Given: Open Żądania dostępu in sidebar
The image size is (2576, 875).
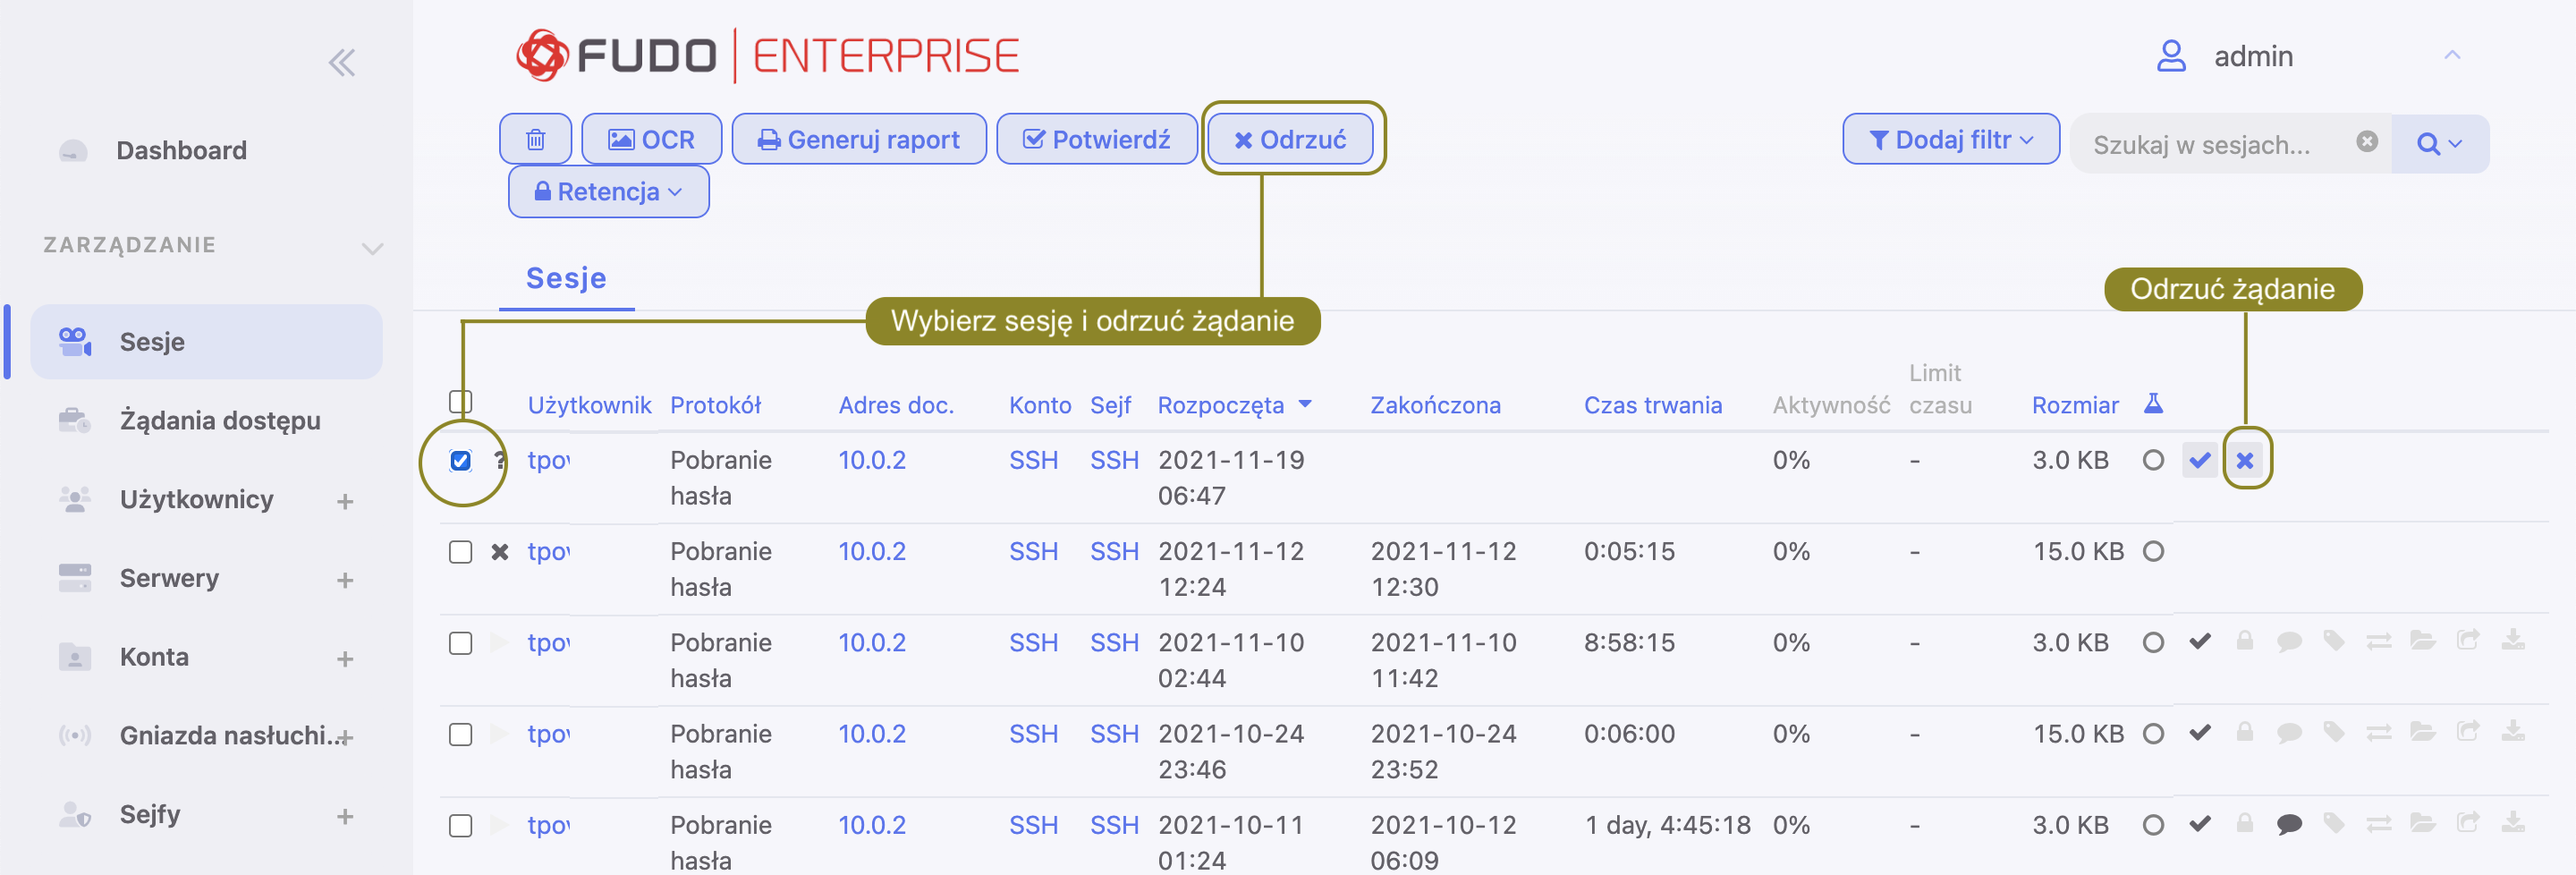Looking at the screenshot, I should [220, 420].
